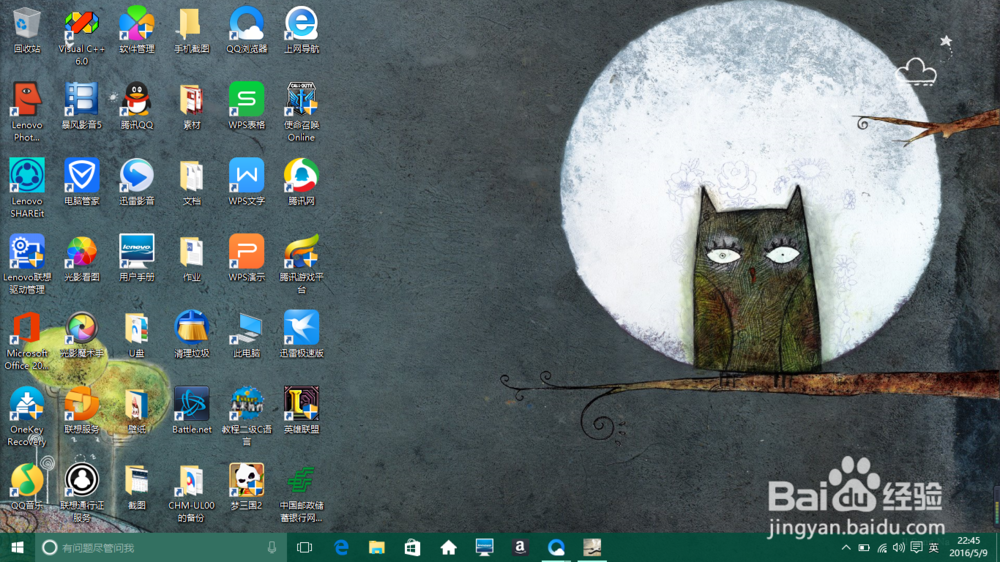Open battery status in system tray
This screenshot has width=1000, height=562.
click(x=864, y=547)
